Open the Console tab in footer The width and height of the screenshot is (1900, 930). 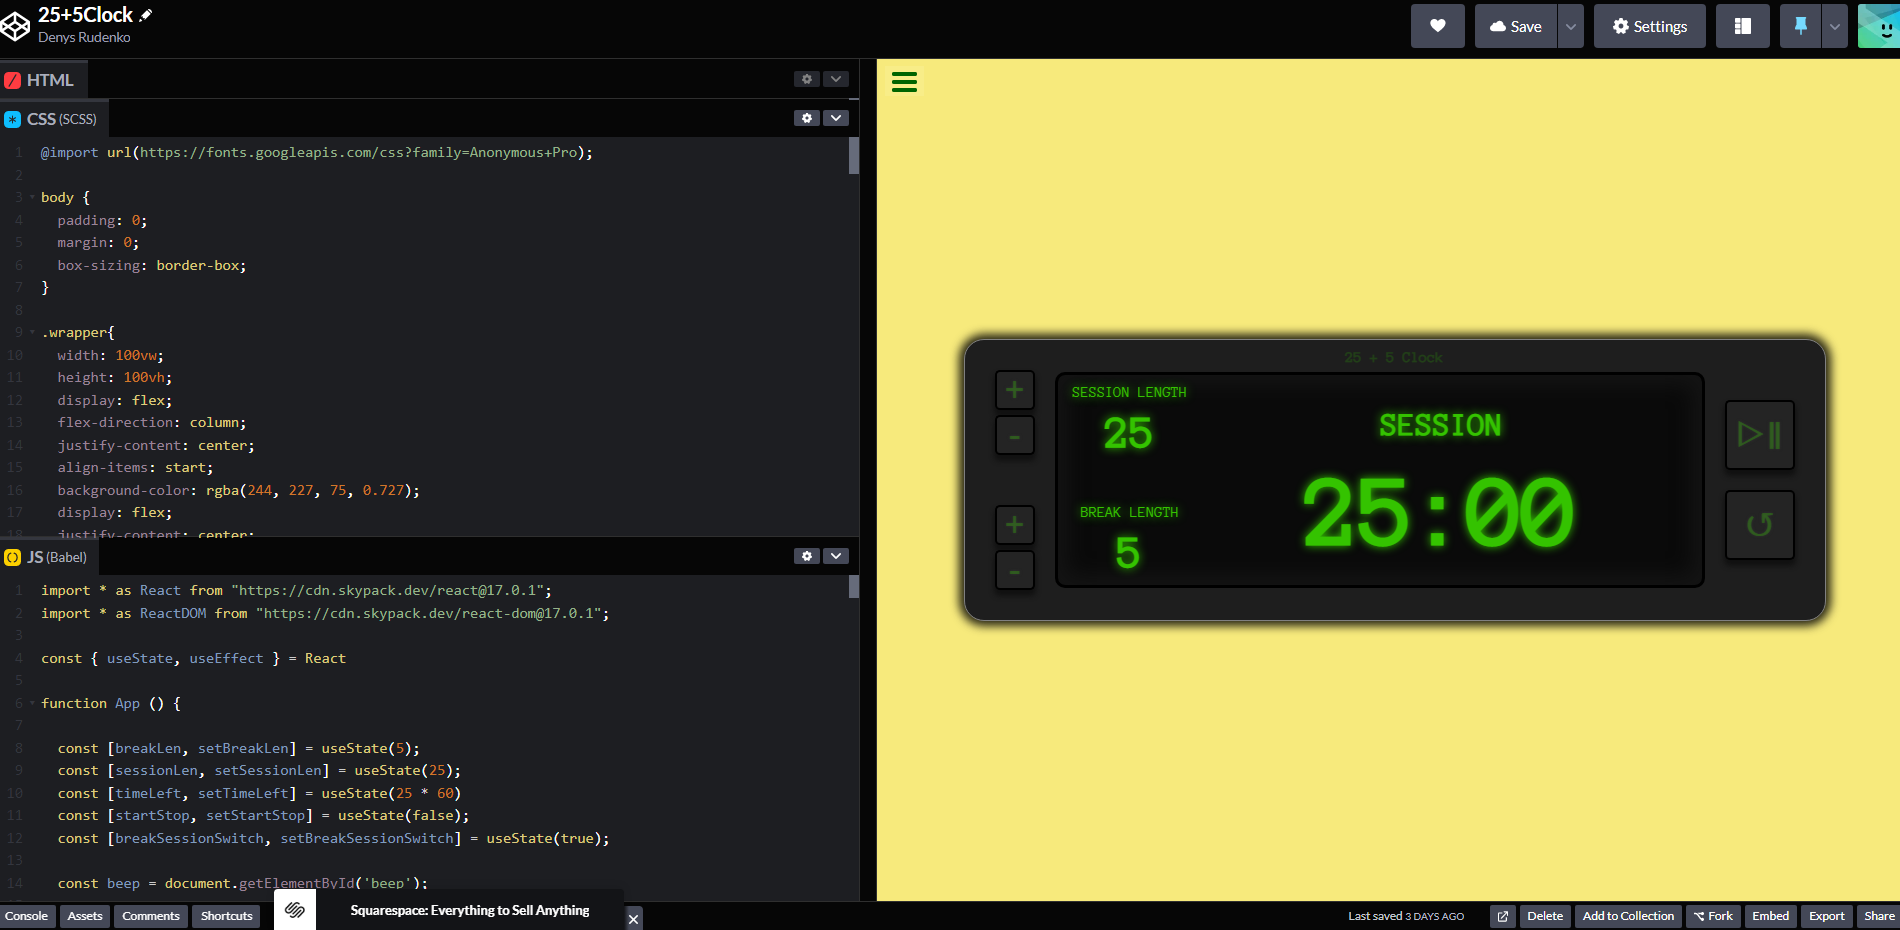click(x=26, y=916)
